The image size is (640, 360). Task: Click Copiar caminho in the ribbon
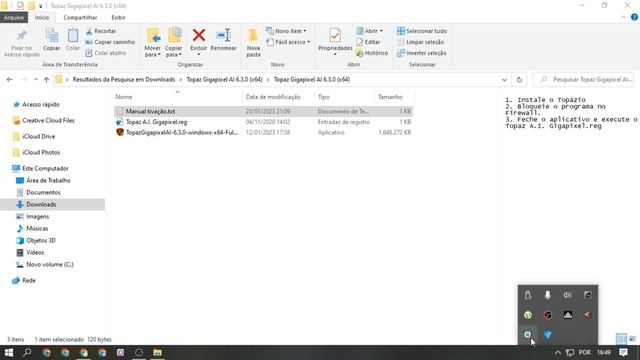coord(110,42)
